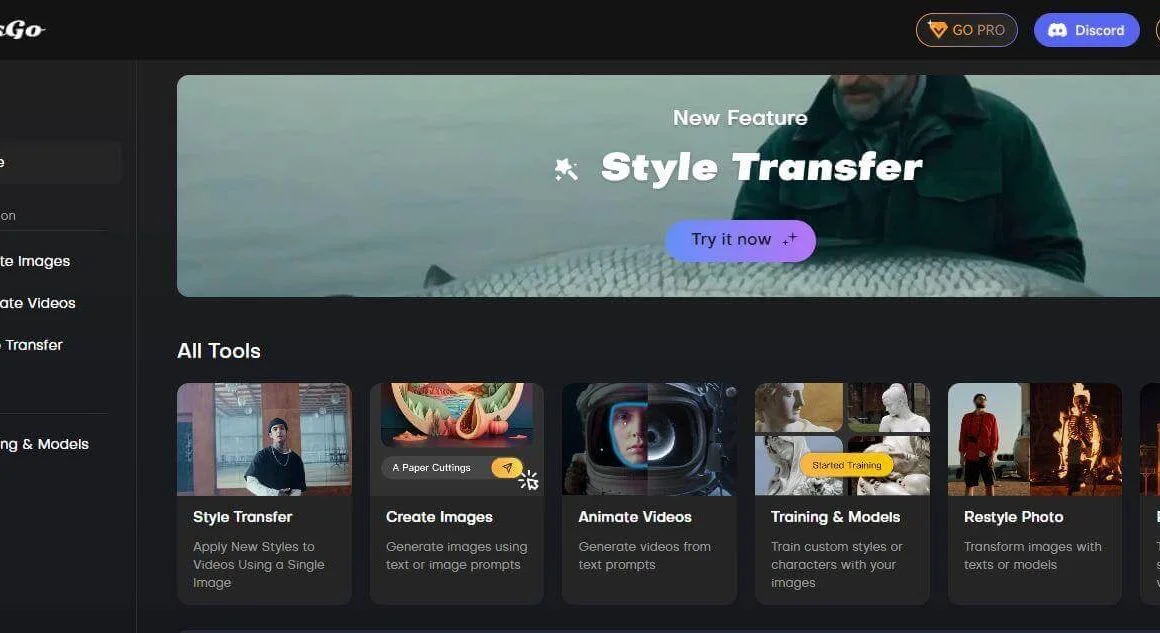The image size is (1160, 633).
Task: Click the magic wand icon beside the Style Transfer banner title
Action: [x=566, y=169]
